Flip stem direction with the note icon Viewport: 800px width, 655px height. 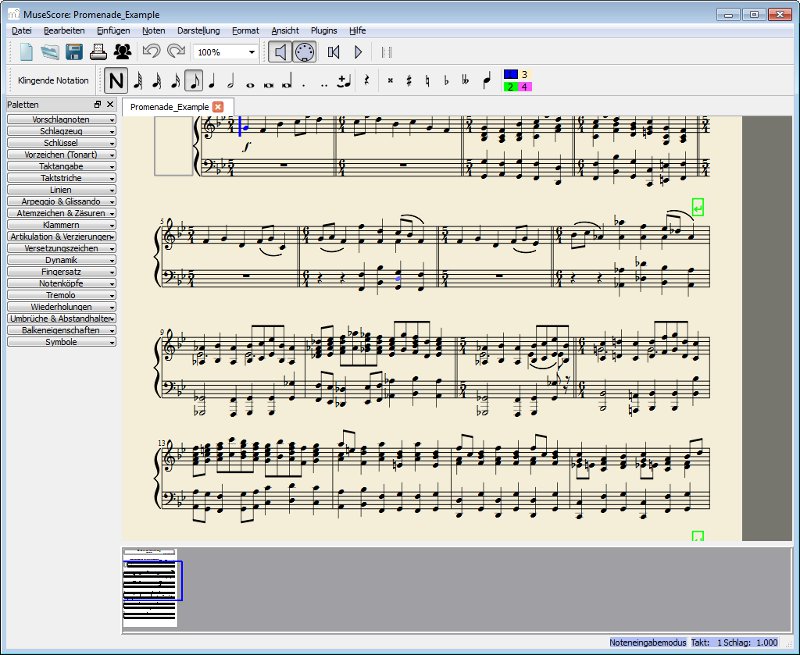(x=487, y=80)
